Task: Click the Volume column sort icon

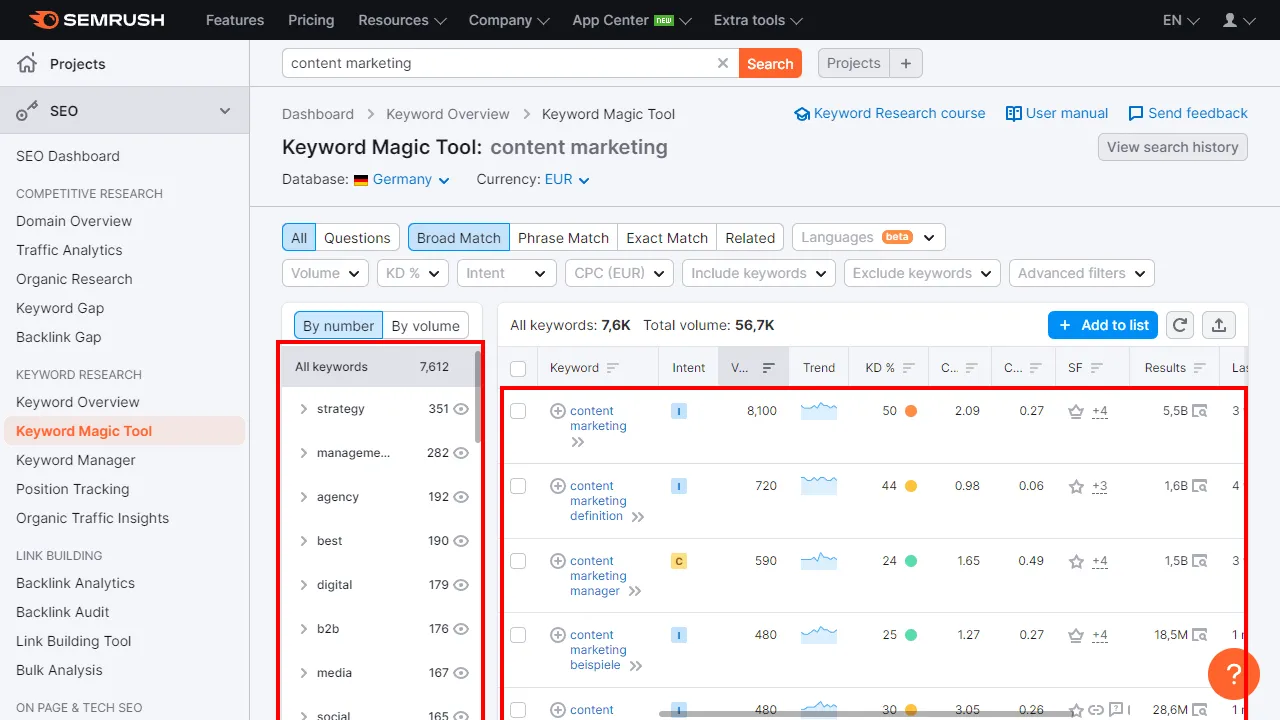Action: [x=768, y=368]
